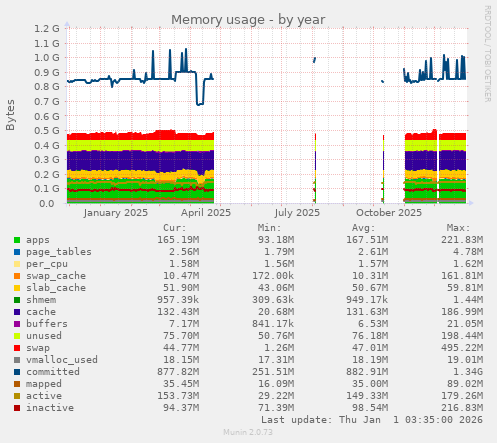Click mapped max value 89.02M

[464, 384]
